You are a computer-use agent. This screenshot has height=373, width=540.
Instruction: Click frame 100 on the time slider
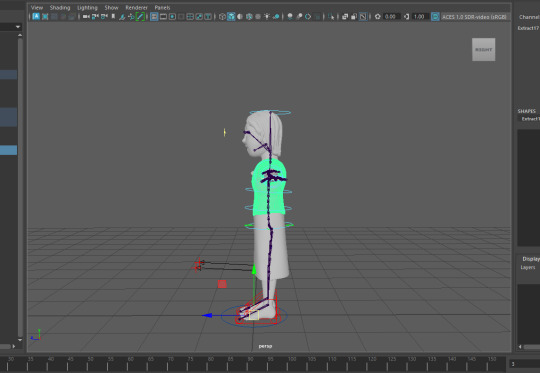coord(292,362)
